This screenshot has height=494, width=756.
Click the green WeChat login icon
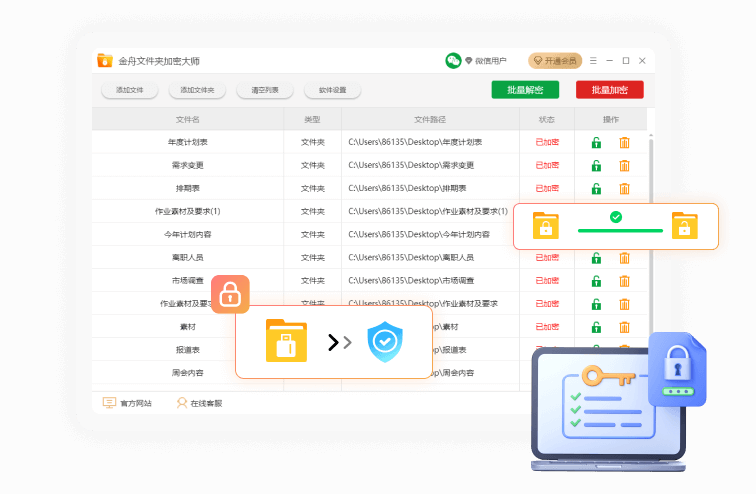[x=453, y=61]
